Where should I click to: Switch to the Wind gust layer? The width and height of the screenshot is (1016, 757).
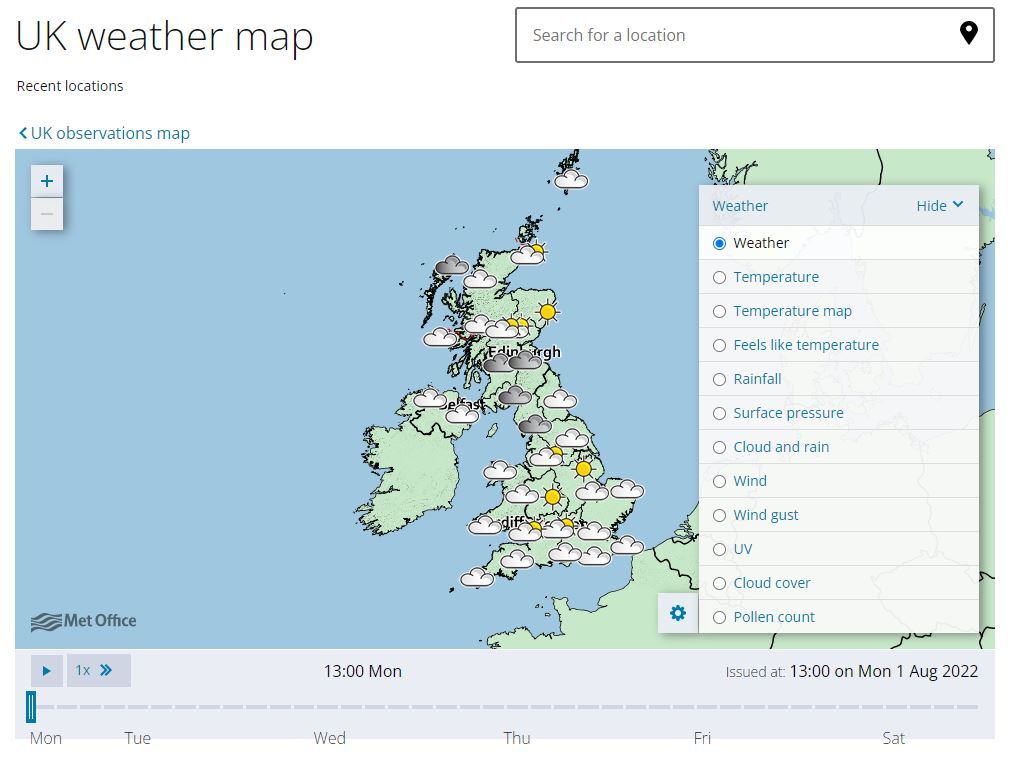tap(719, 515)
